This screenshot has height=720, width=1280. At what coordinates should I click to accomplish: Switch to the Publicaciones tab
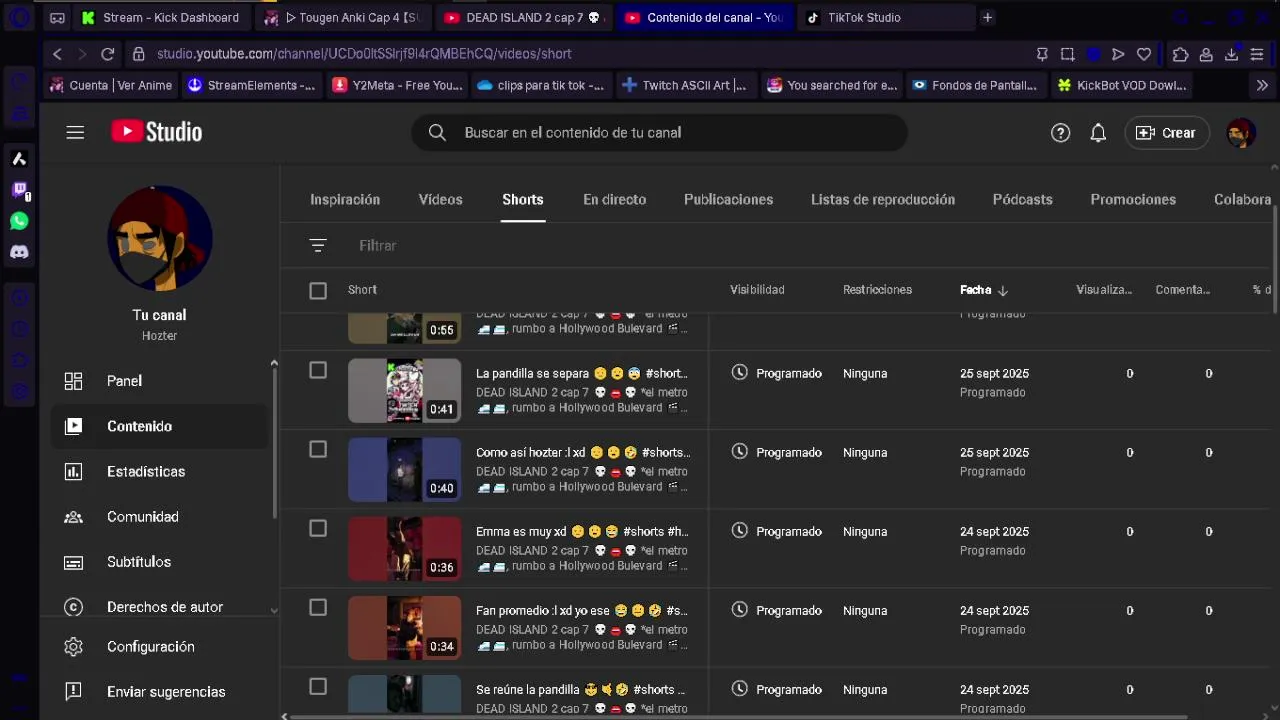[x=728, y=199]
